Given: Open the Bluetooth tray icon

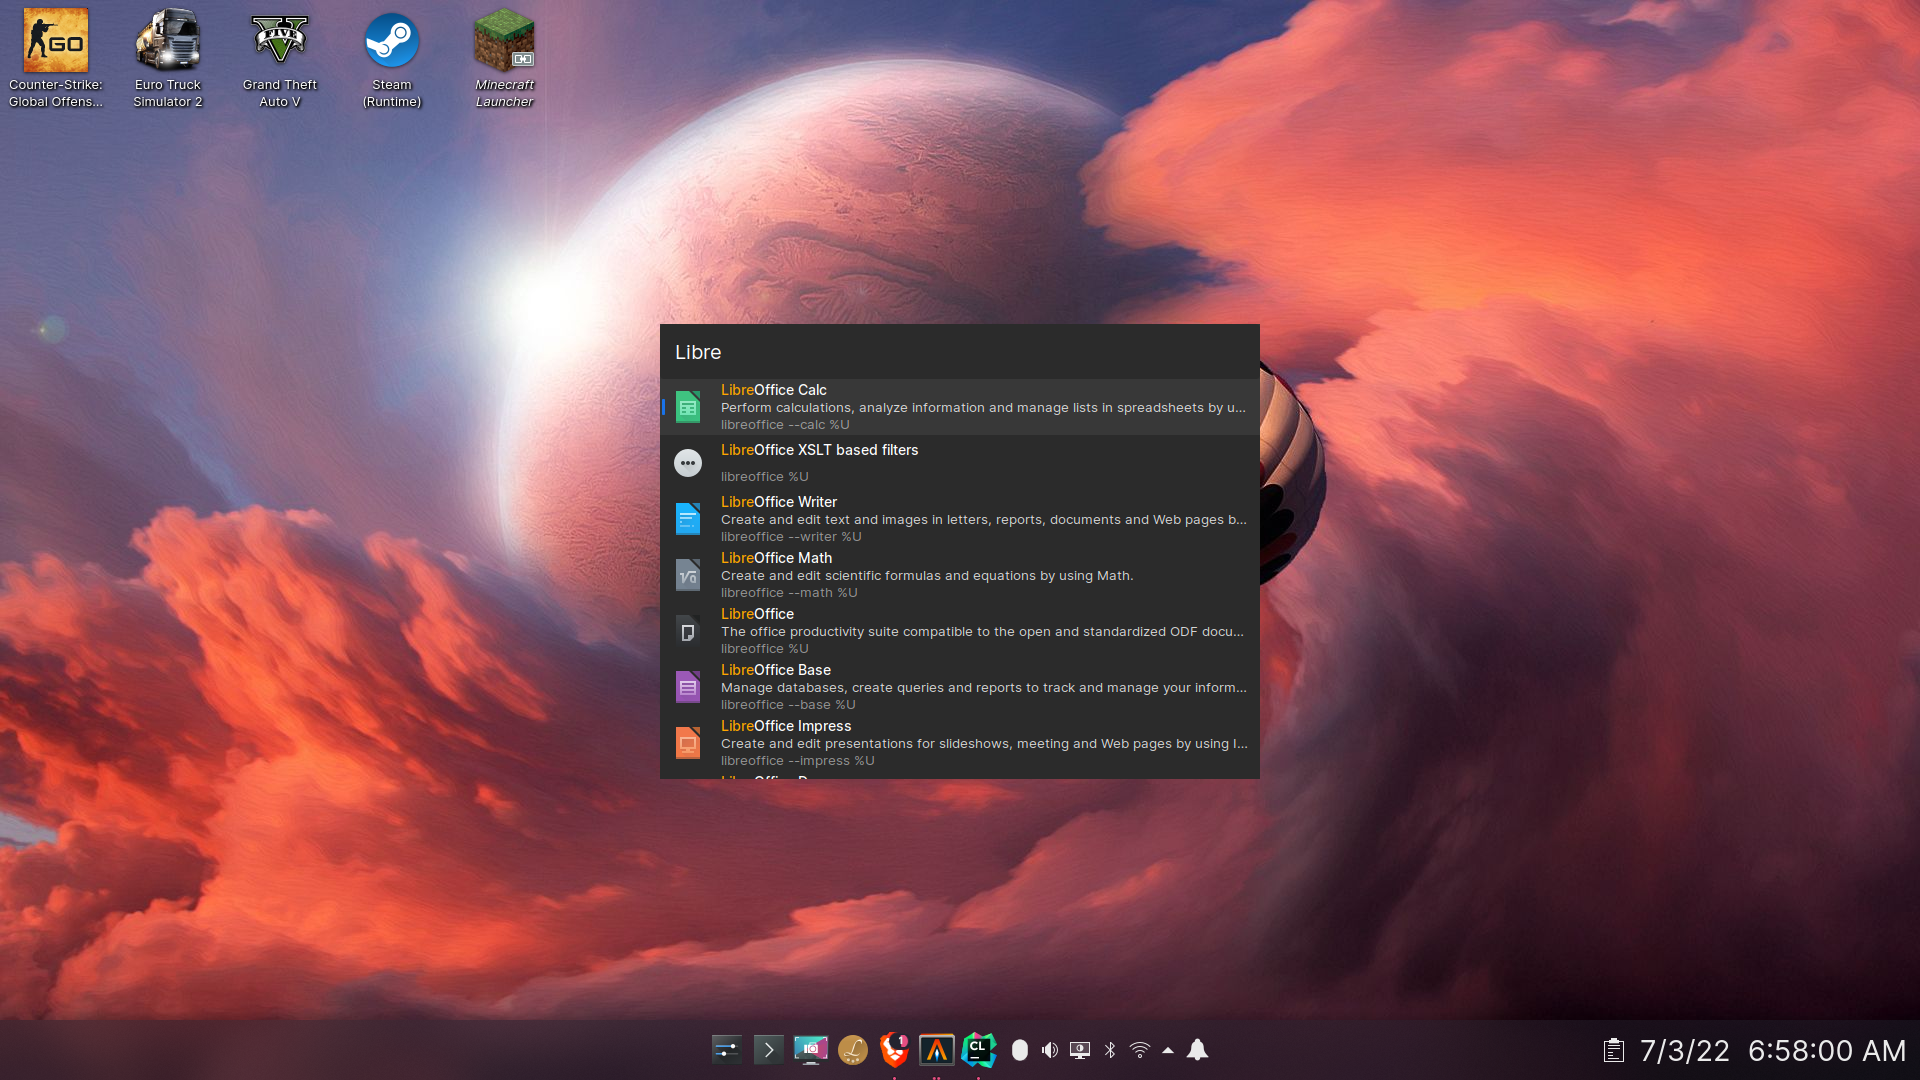Looking at the screenshot, I should [x=1110, y=1050].
